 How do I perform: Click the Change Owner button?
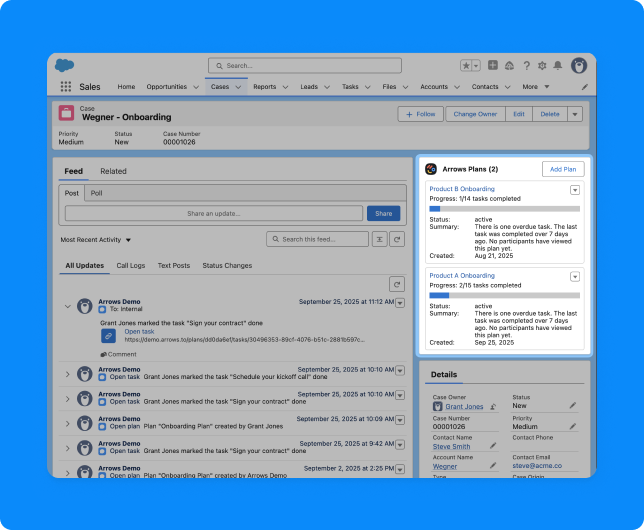(x=475, y=114)
